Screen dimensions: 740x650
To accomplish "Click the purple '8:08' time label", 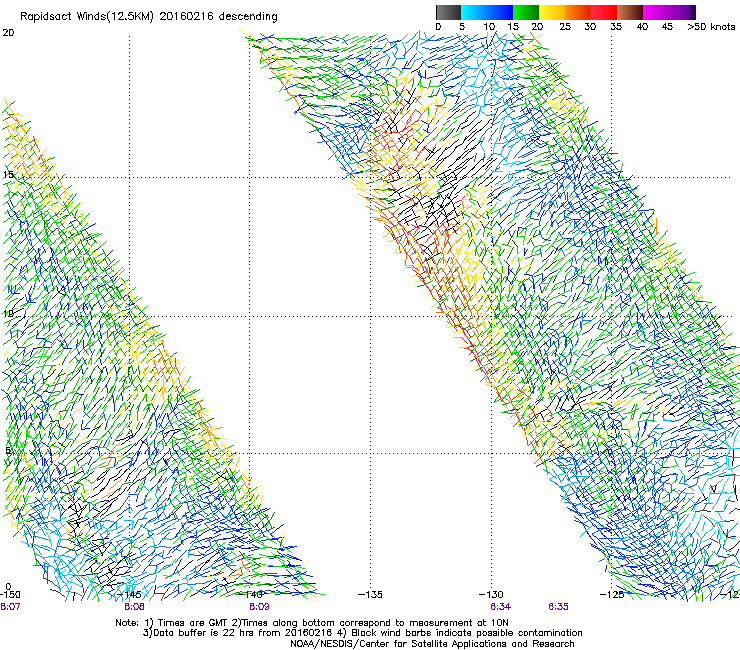I will coord(135,607).
